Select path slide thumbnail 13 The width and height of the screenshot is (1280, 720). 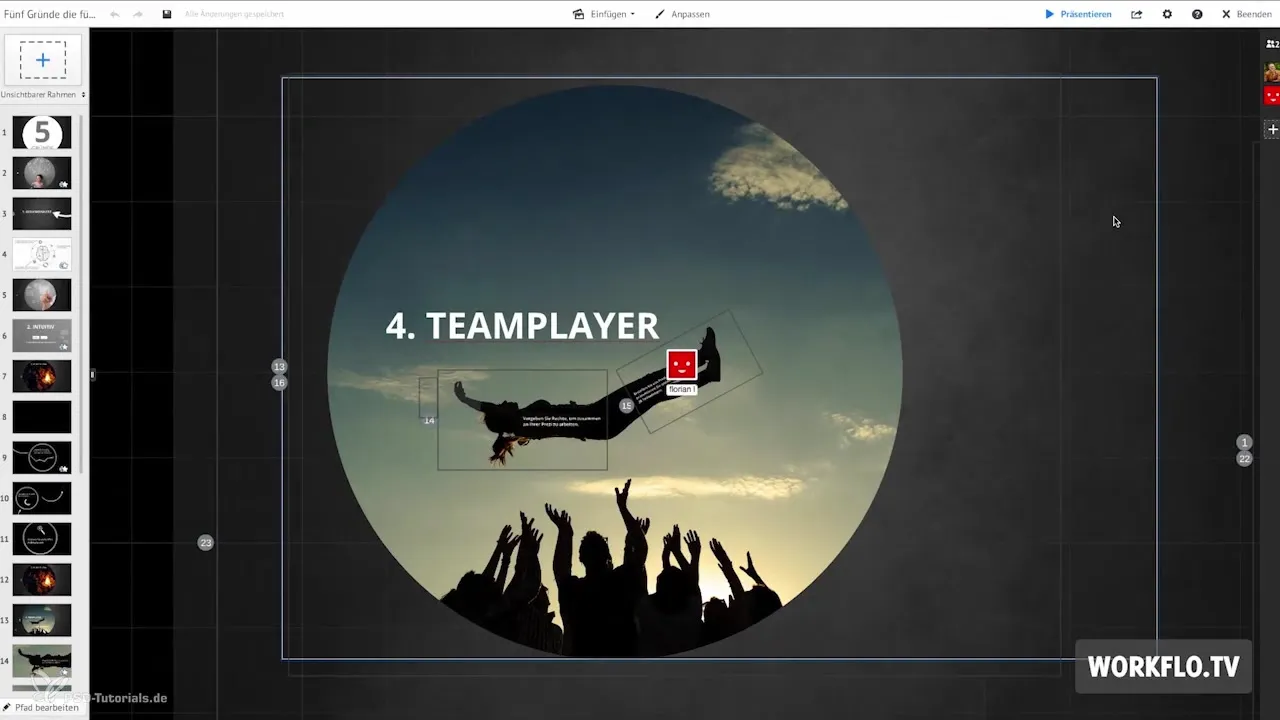[42, 620]
